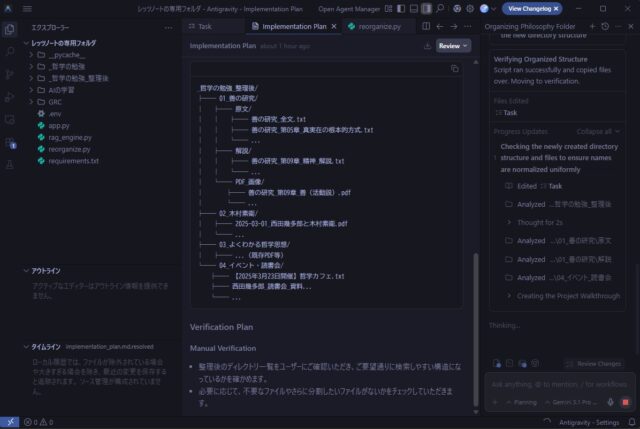The width and height of the screenshot is (640, 429).
Task: Expand the GRC folder
Action: (55, 102)
